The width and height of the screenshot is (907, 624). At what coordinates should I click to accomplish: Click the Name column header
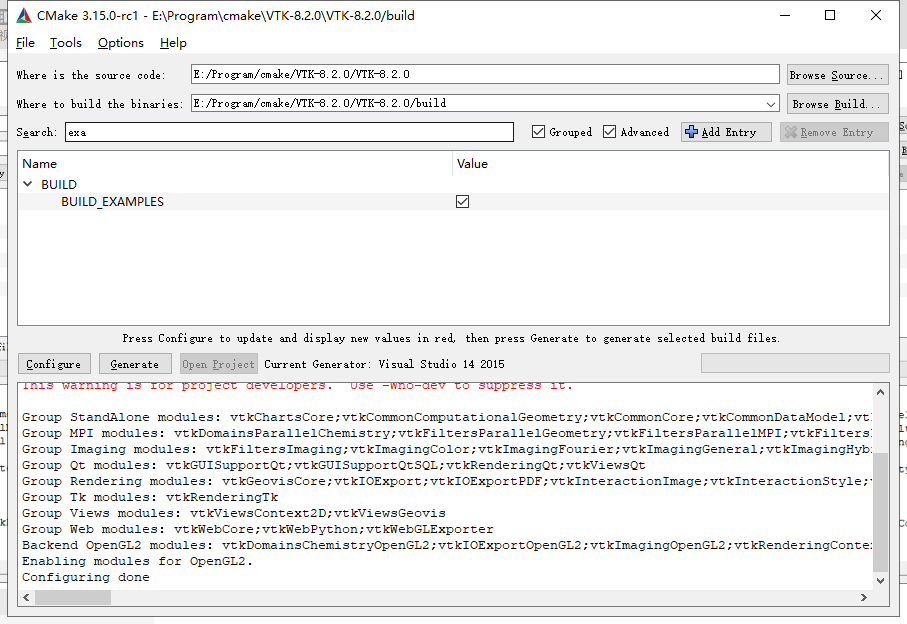tap(234, 164)
